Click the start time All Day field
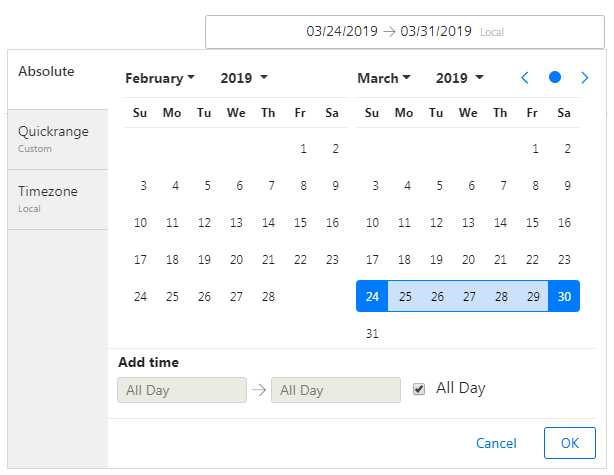This screenshot has width=614, height=475. pos(182,390)
